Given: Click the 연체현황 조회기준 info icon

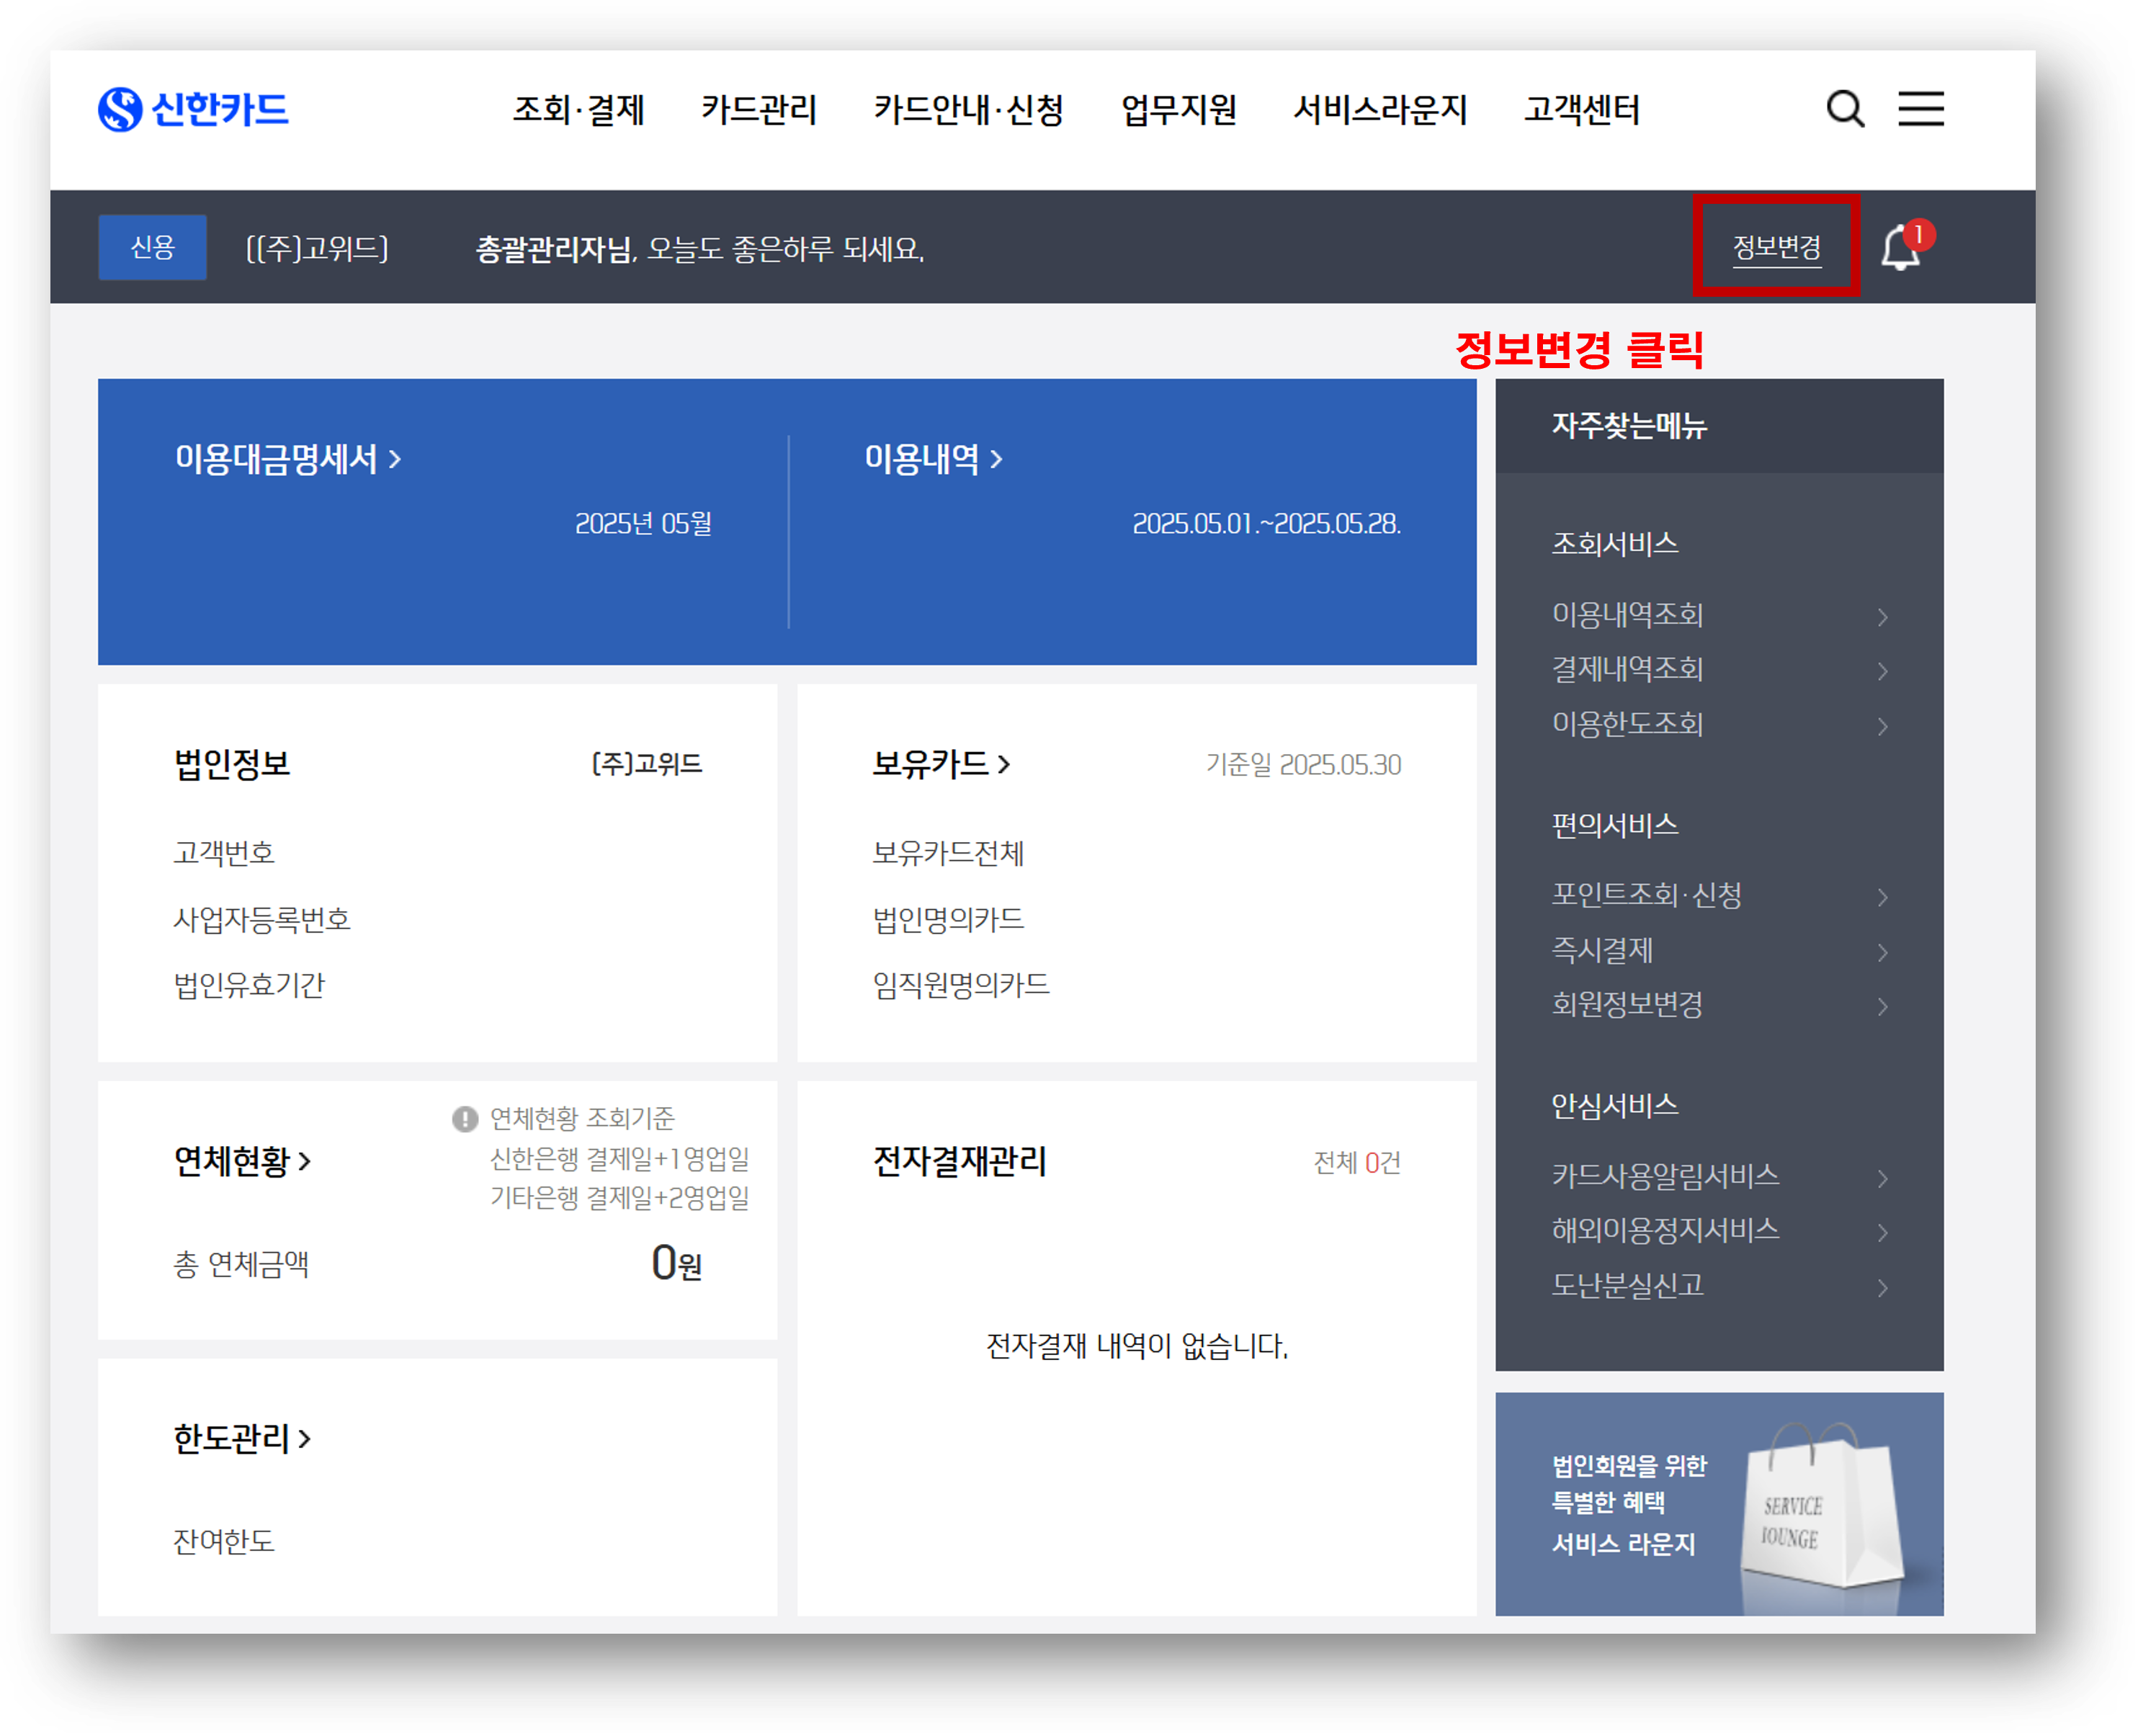Looking at the screenshot, I should click(465, 1118).
